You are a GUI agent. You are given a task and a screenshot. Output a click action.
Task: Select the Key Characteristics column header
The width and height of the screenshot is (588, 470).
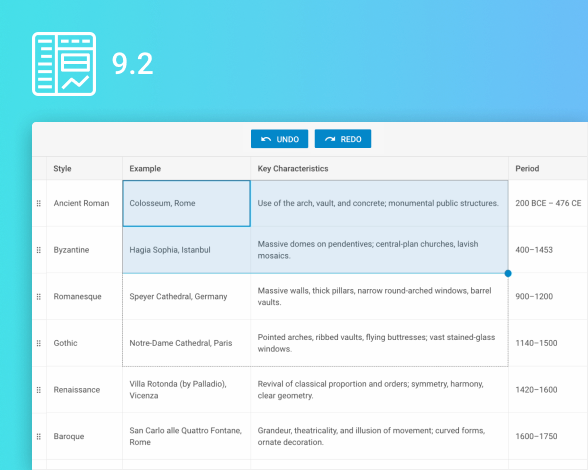(380, 168)
